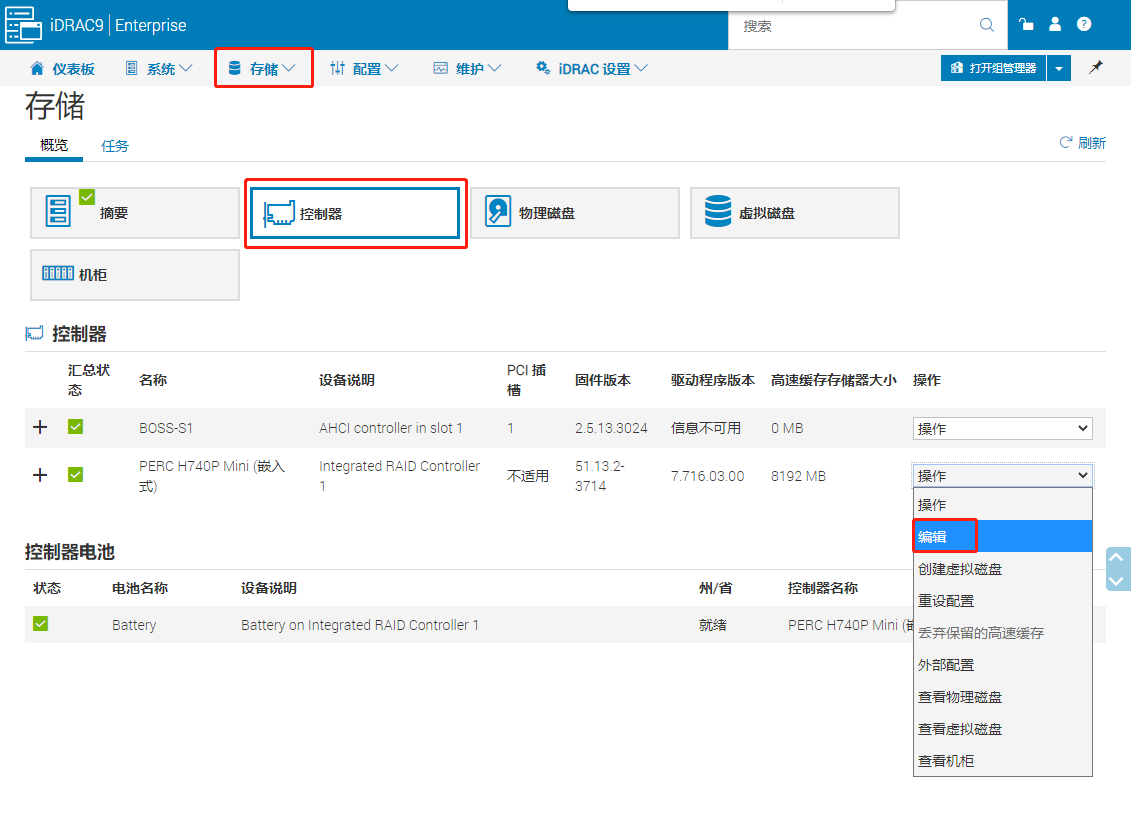Open the BOSS-S1 操作 action dropdown

coord(1001,427)
